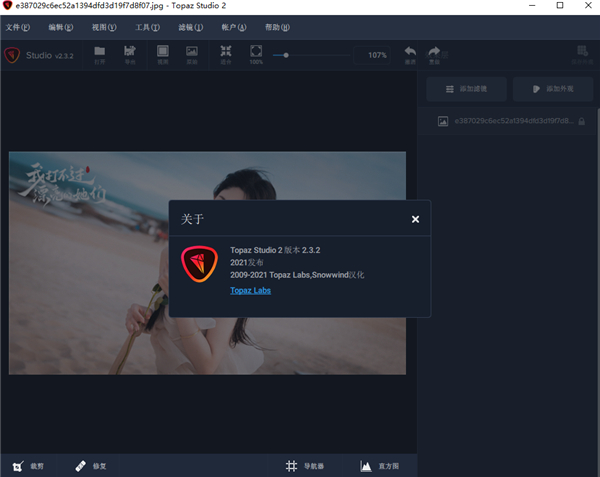Toggle the original image view icon
The width and height of the screenshot is (600, 477).
pyautogui.click(x=192, y=52)
